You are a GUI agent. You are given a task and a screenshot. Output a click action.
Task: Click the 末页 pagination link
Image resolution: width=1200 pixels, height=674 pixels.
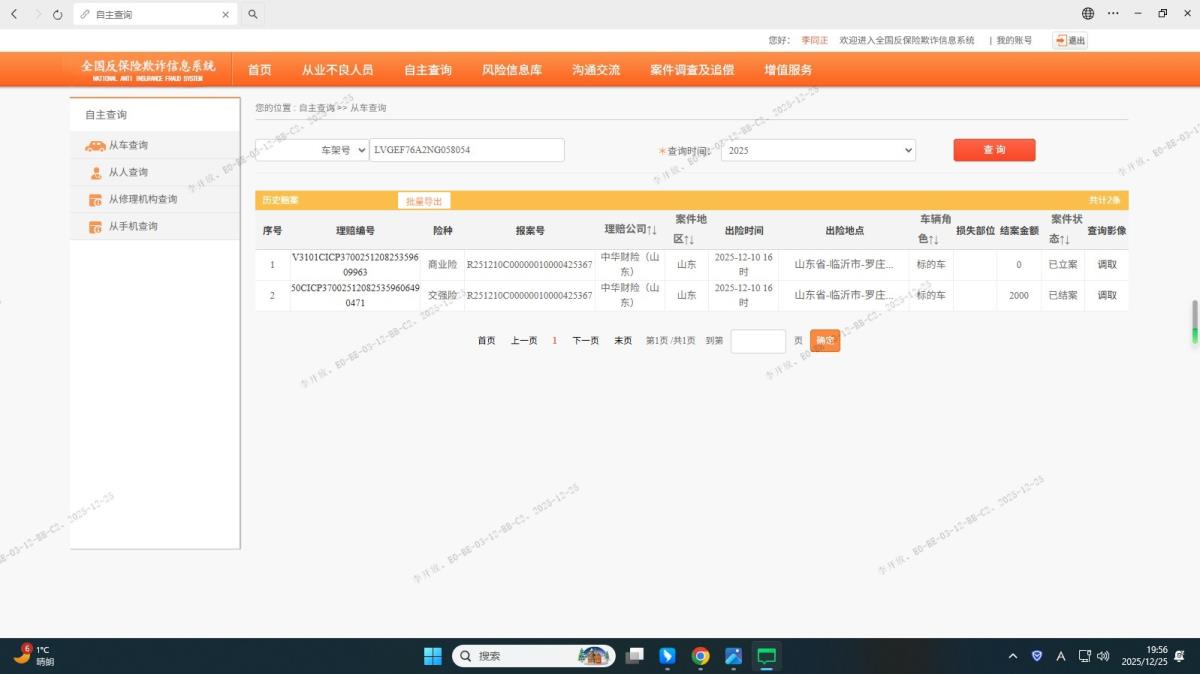click(x=623, y=341)
